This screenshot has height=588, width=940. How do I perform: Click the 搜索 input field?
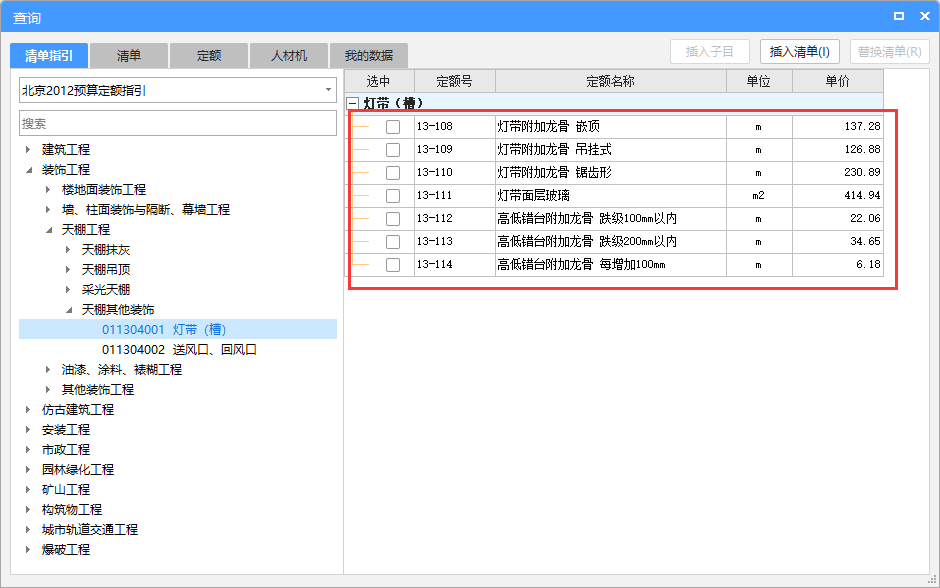pos(178,123)
